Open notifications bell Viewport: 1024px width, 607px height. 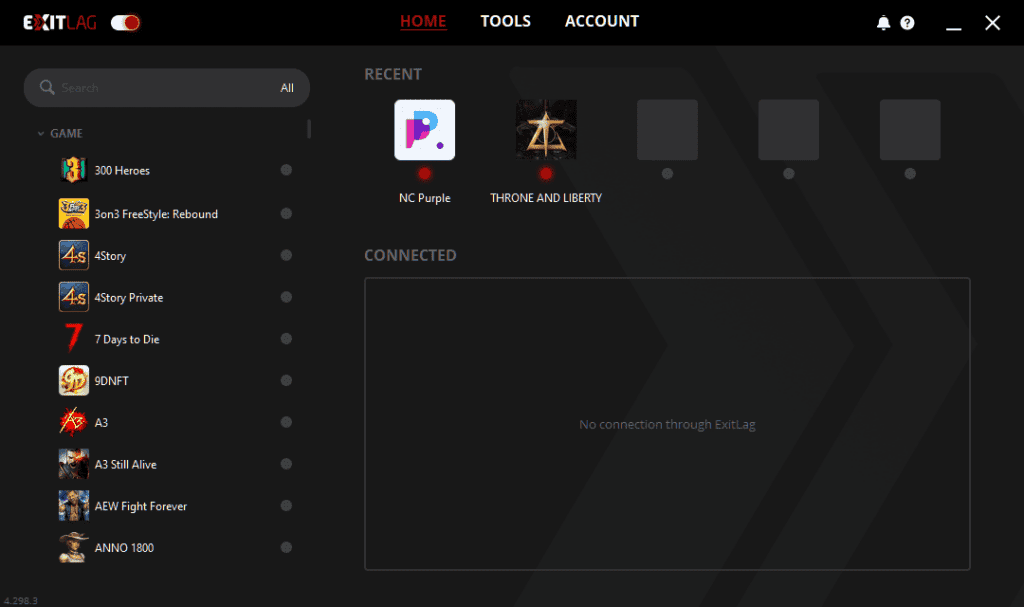click(883, 23)
